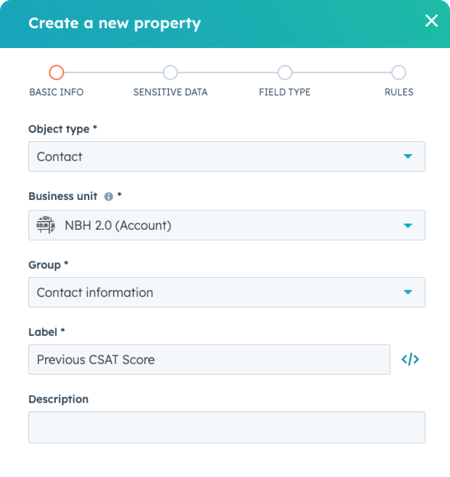Go to the RULES step label
This screenshot has width=450, height=477.
[x=399, y=92]
